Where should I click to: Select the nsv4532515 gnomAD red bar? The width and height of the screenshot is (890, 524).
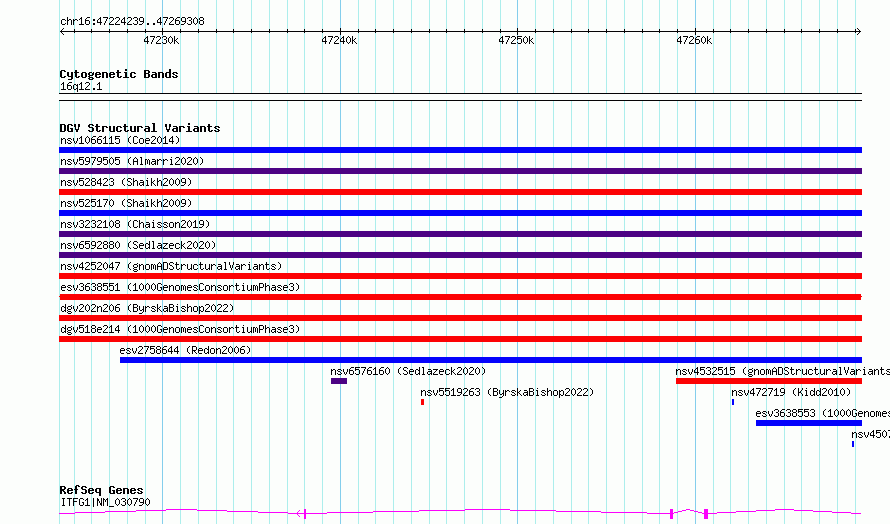769,381
